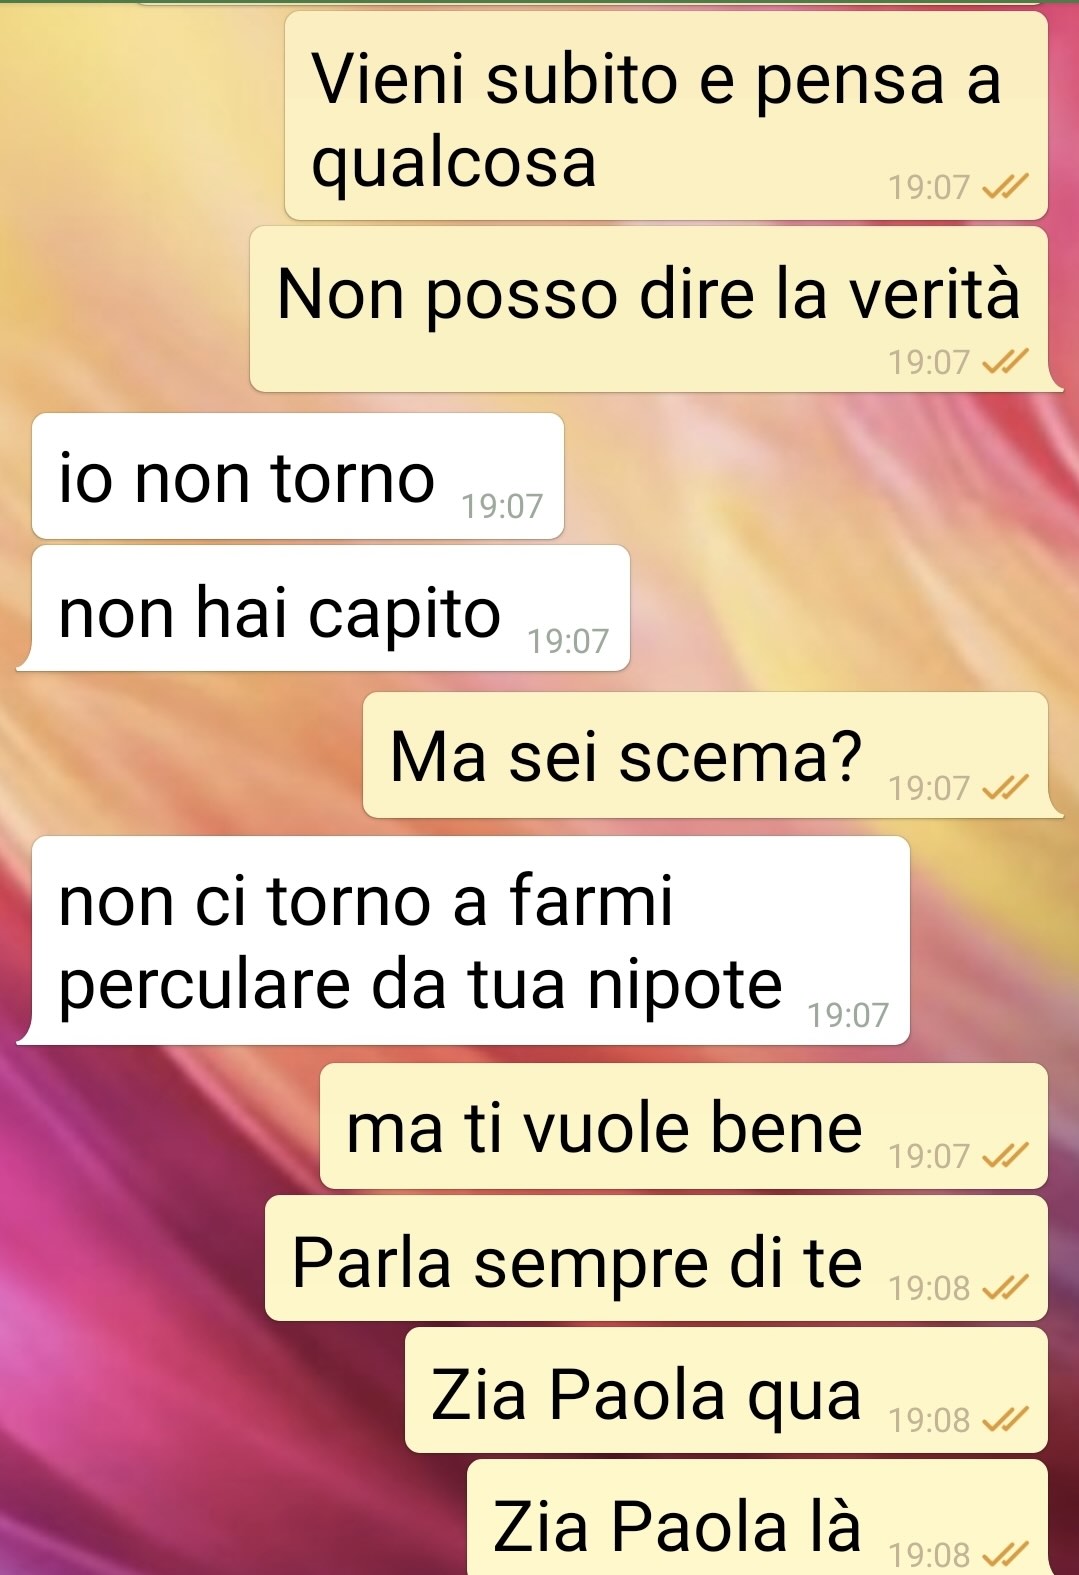Click read-receipt ticks on 'Parla sempre di te'
Viewport: 1079px width, 1575px height.
click(1005, 1288)
